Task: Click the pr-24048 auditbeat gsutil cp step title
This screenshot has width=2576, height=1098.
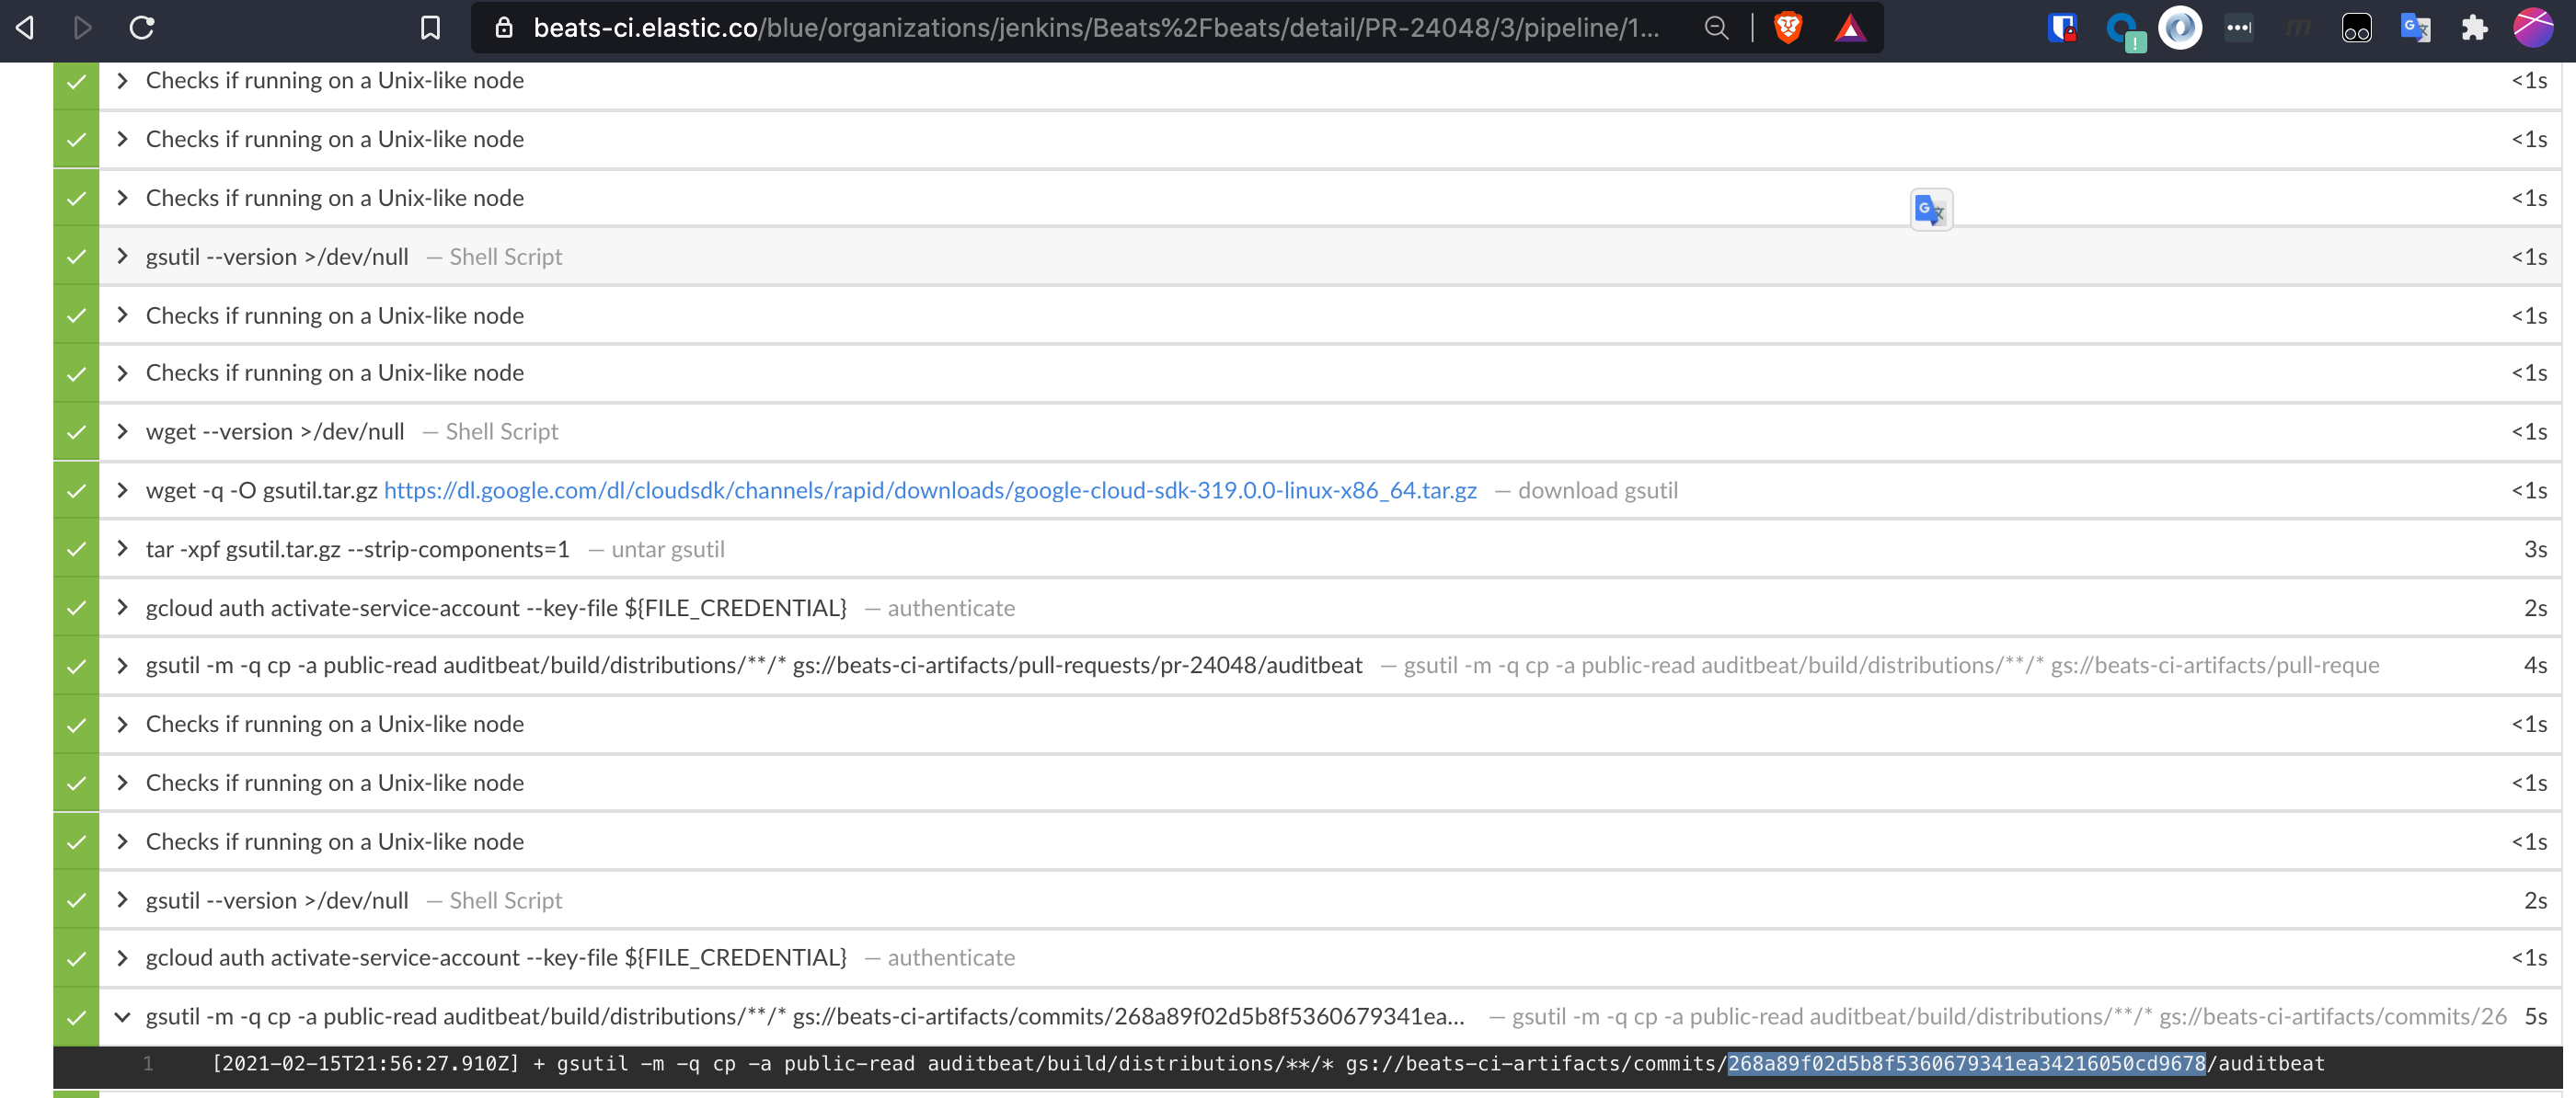Action: (753, 665)
